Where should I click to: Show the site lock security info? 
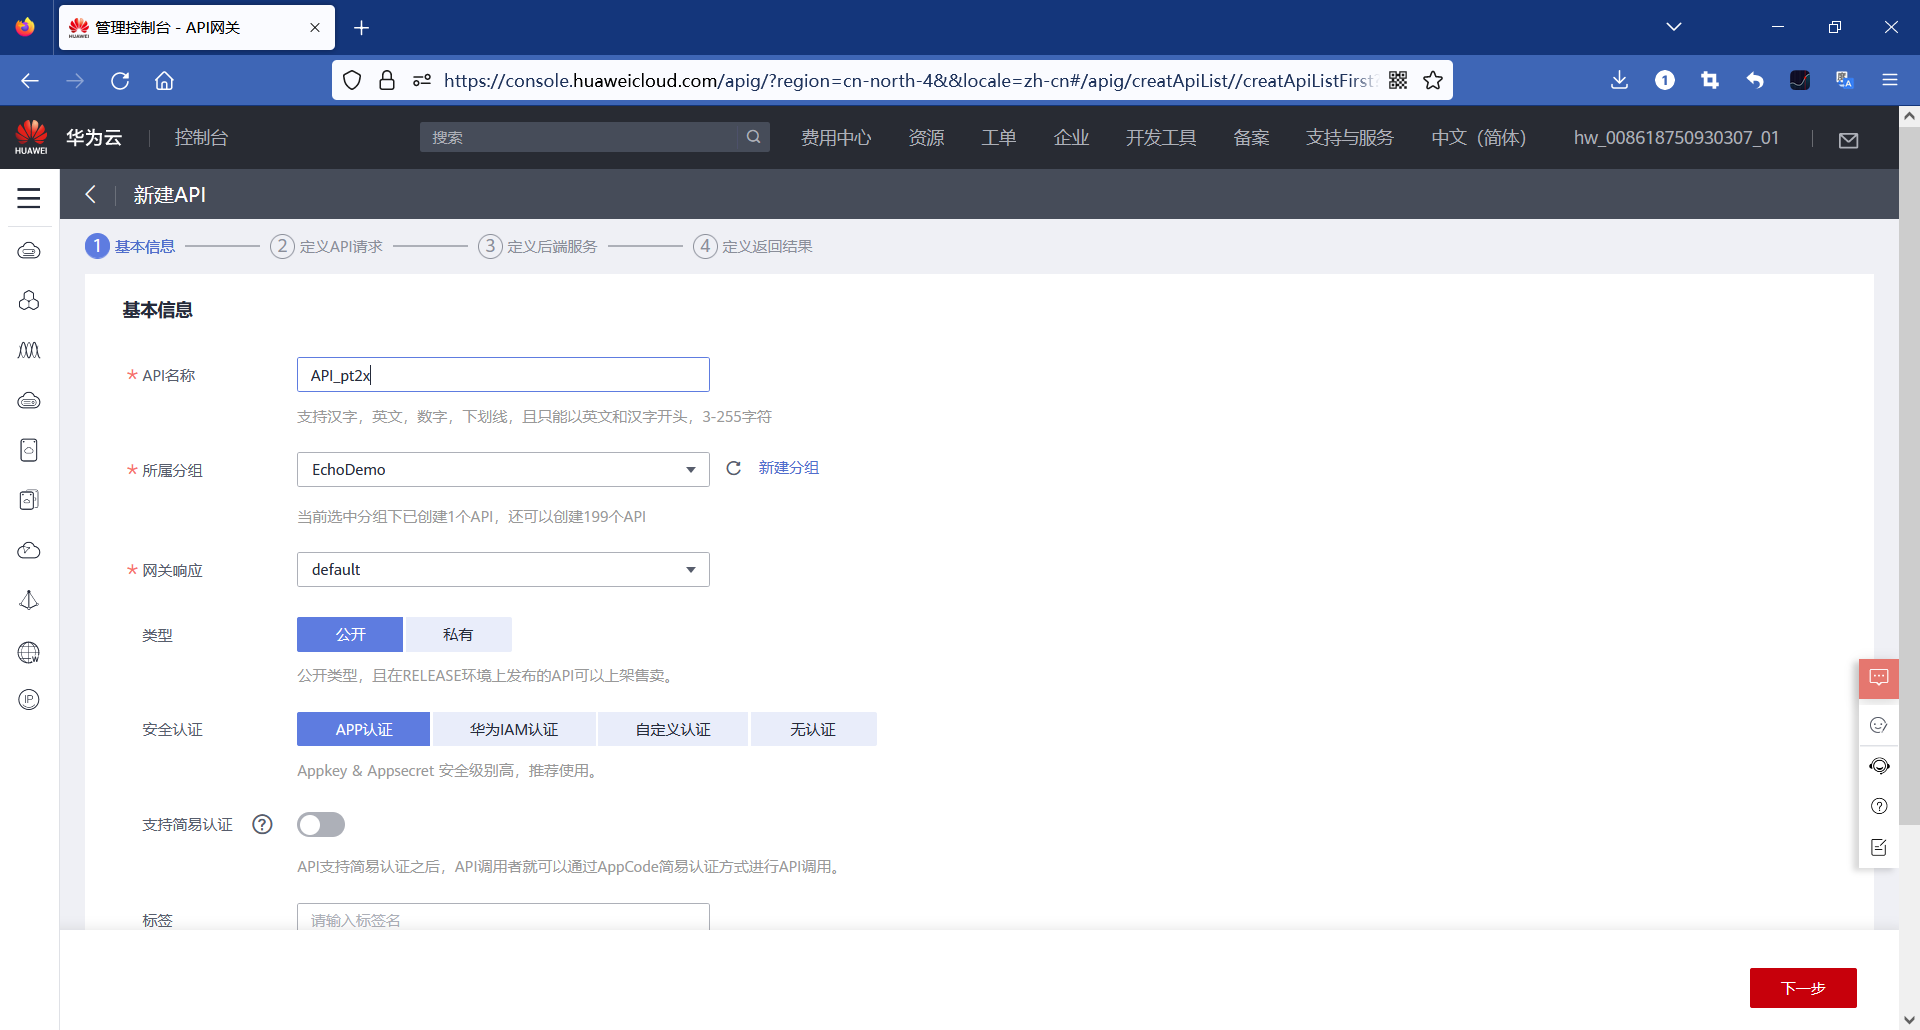pyautogui.click(x=387, y=80)
